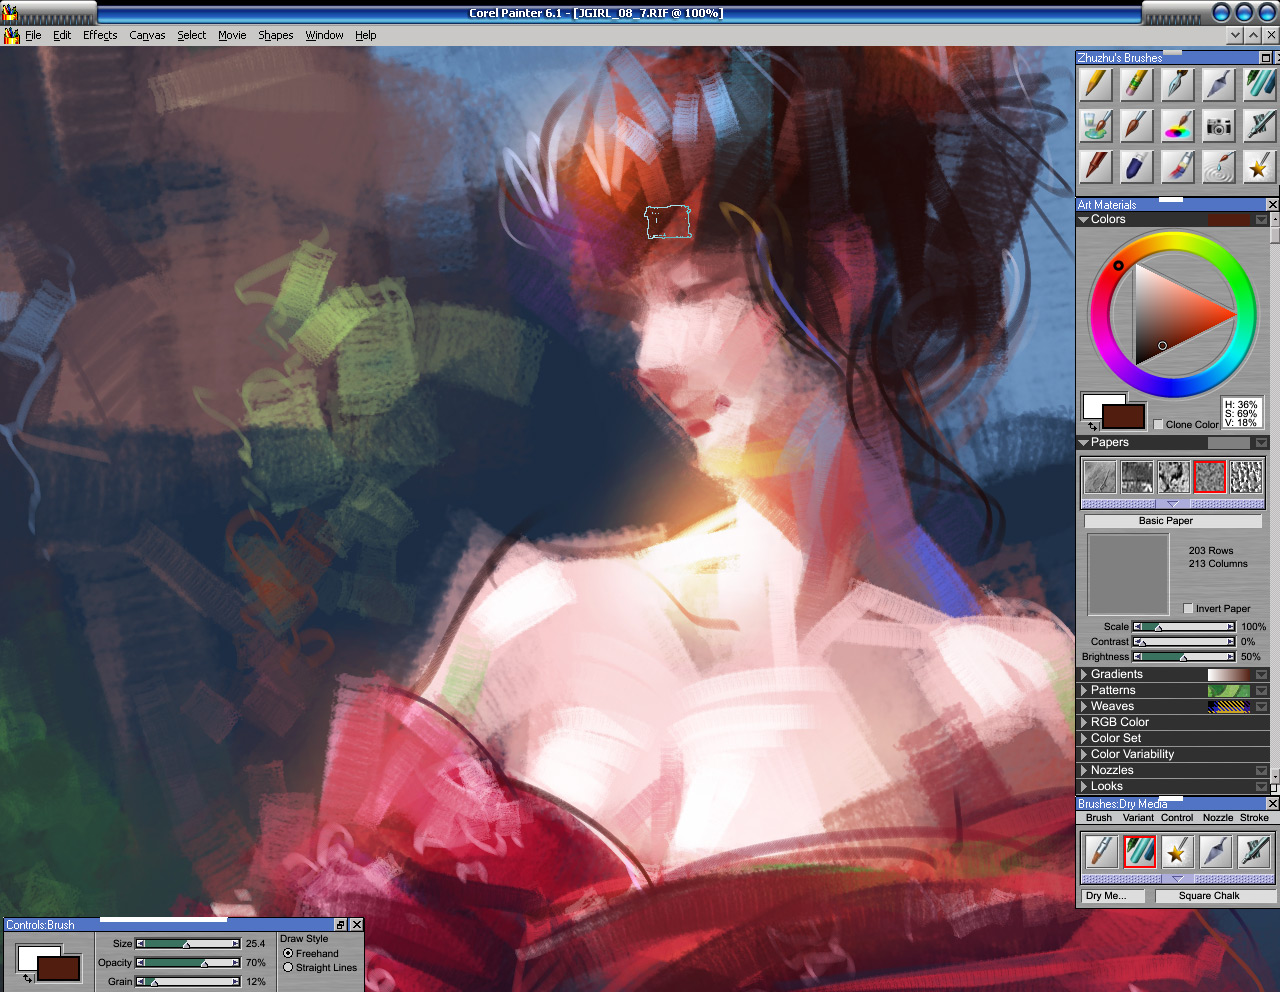1280x992 pixels.
Task: Select the airbrush in Zhuzhu's Brushes
Action: pos(1259,126)
